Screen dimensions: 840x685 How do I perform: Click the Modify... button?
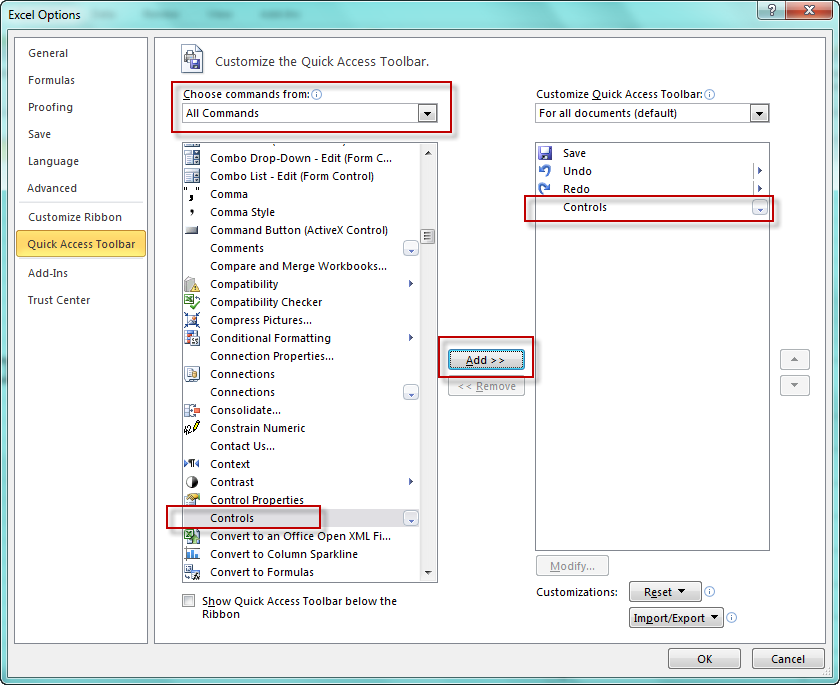pyautogui.click(x=572, y=566)
